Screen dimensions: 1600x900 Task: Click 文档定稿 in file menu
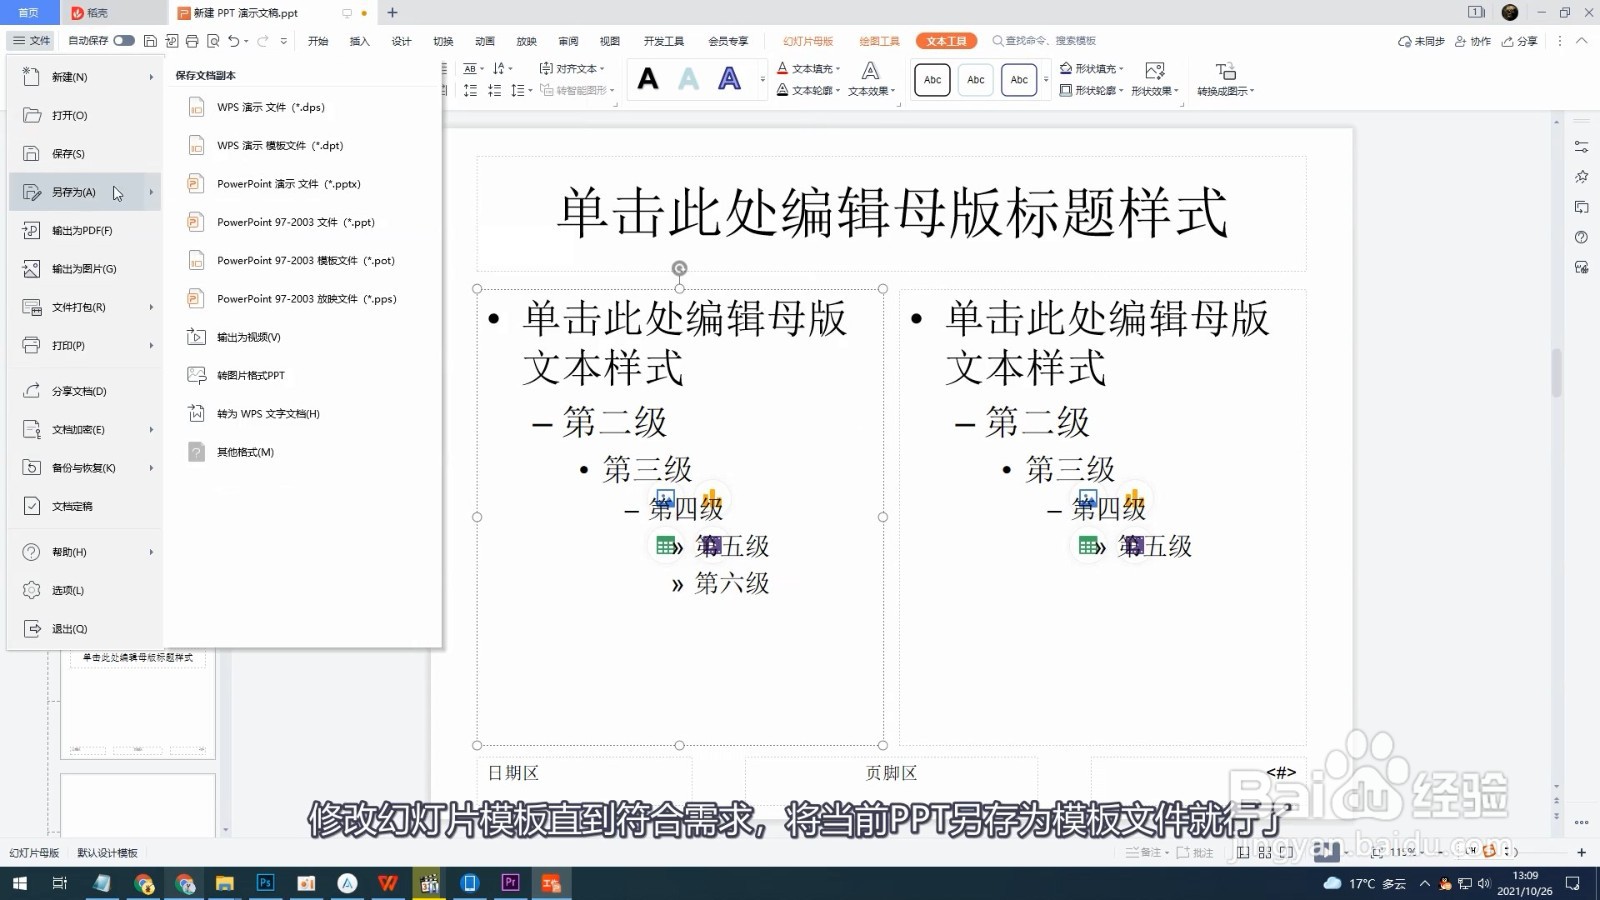click(86, 506)
